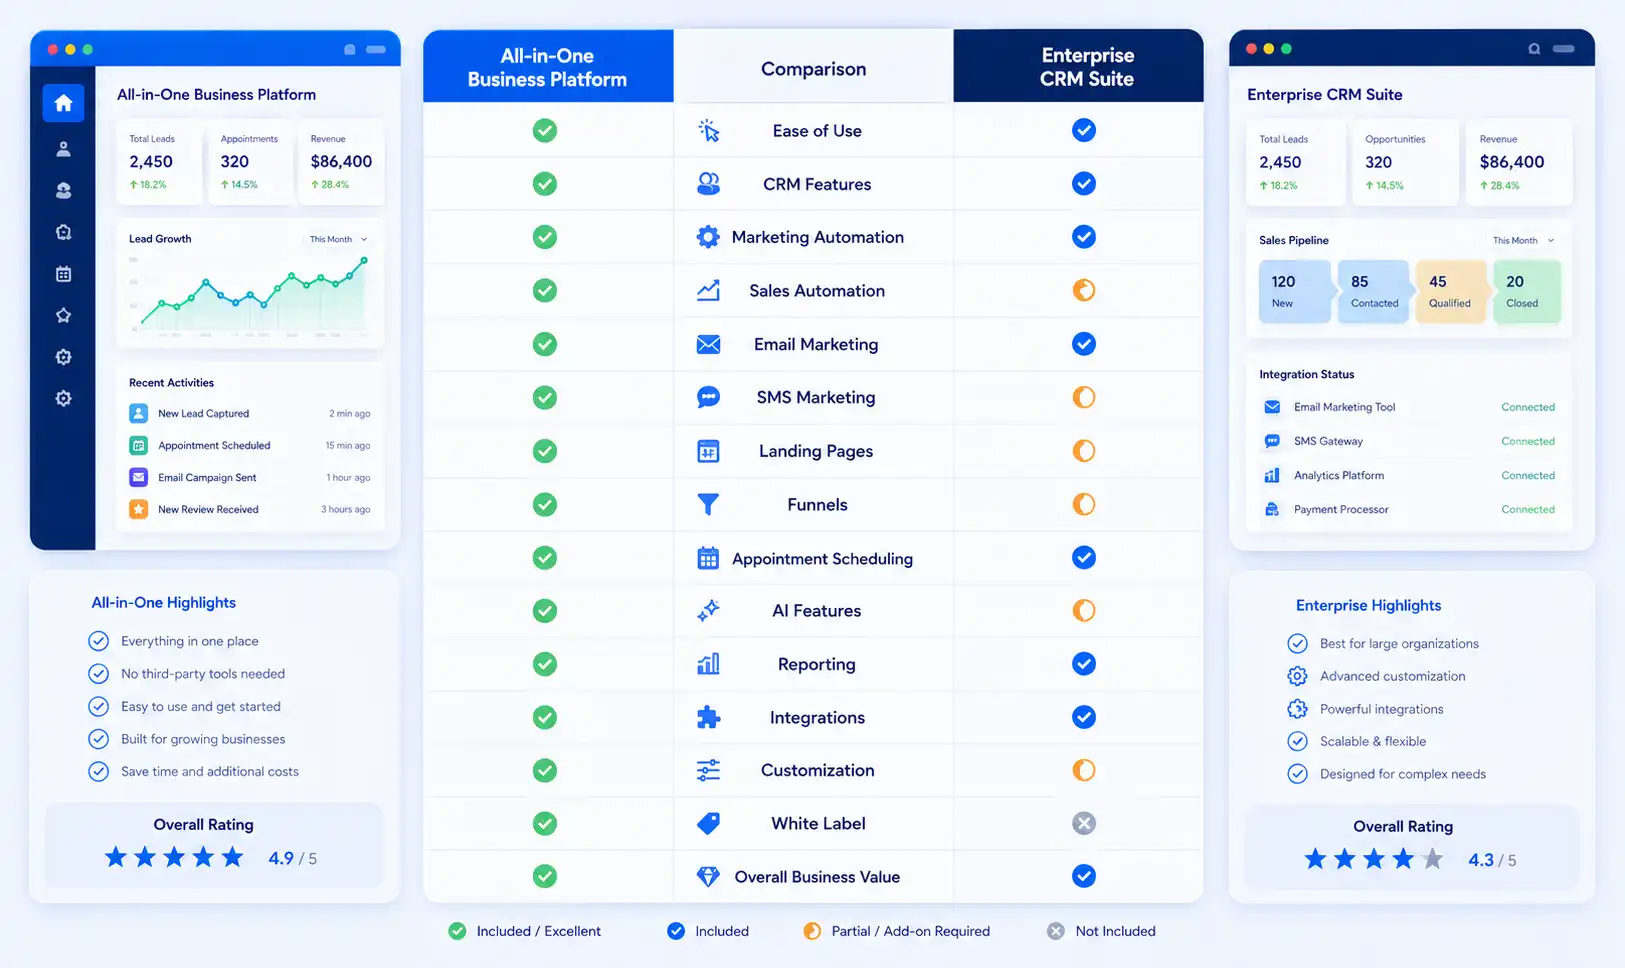Click the Enterprise partial mark for Customization

tap(1084, 770)
